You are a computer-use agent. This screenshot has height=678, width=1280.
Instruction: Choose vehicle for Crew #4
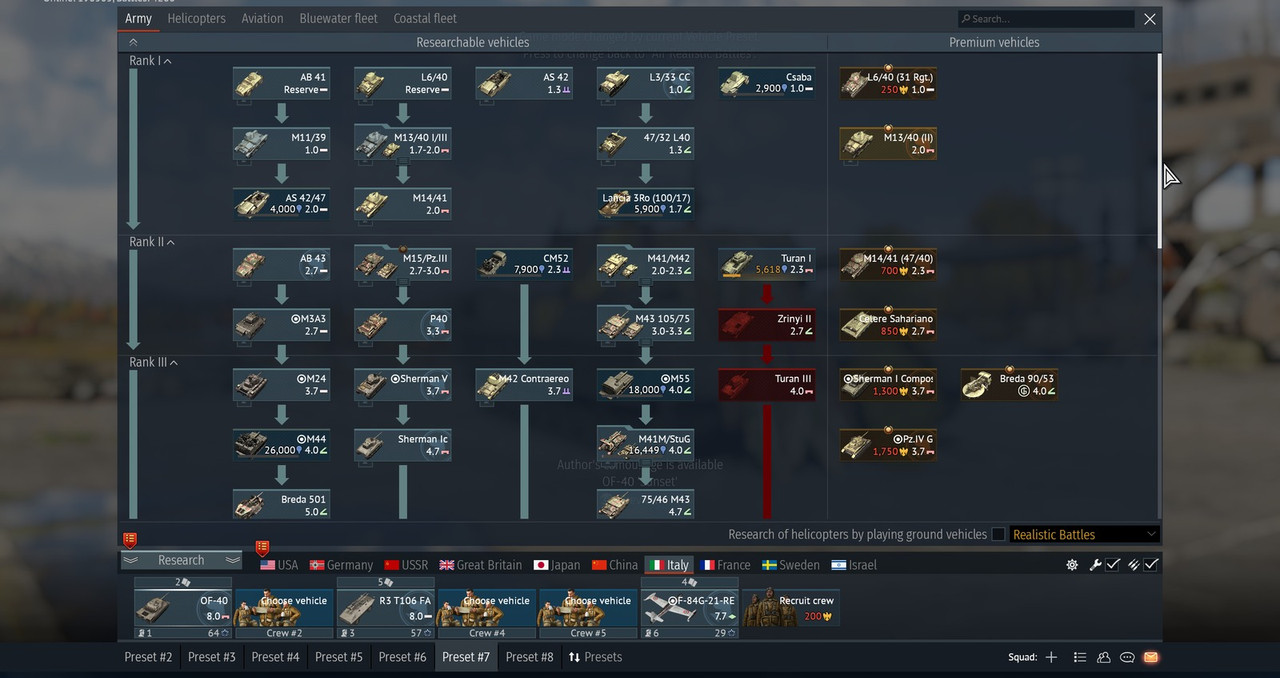(x=486, y=614)
